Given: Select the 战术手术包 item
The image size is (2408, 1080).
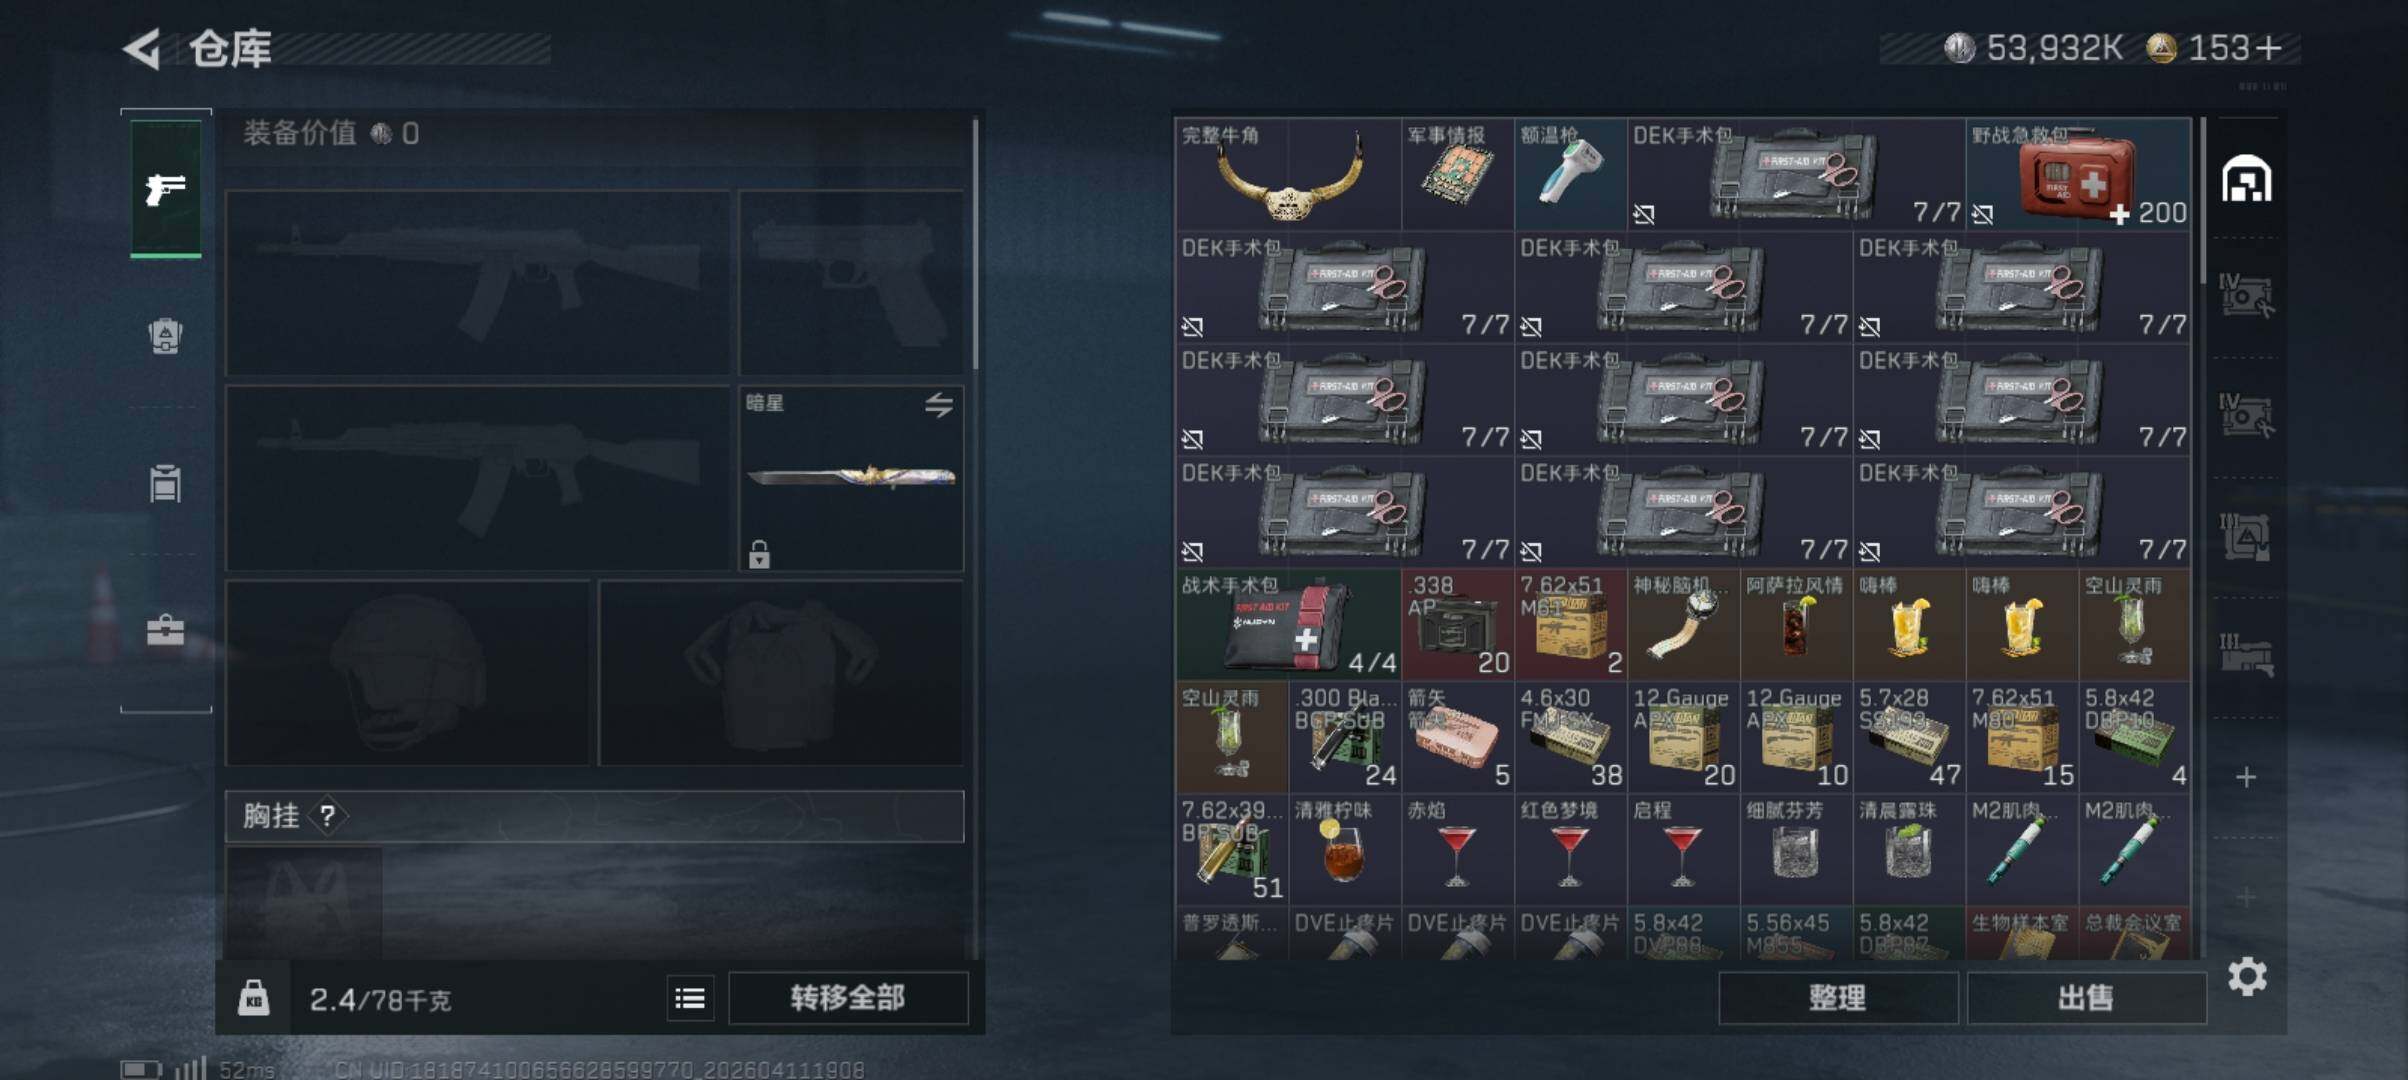Looking at the screenshot, I should coord(1288,625).
